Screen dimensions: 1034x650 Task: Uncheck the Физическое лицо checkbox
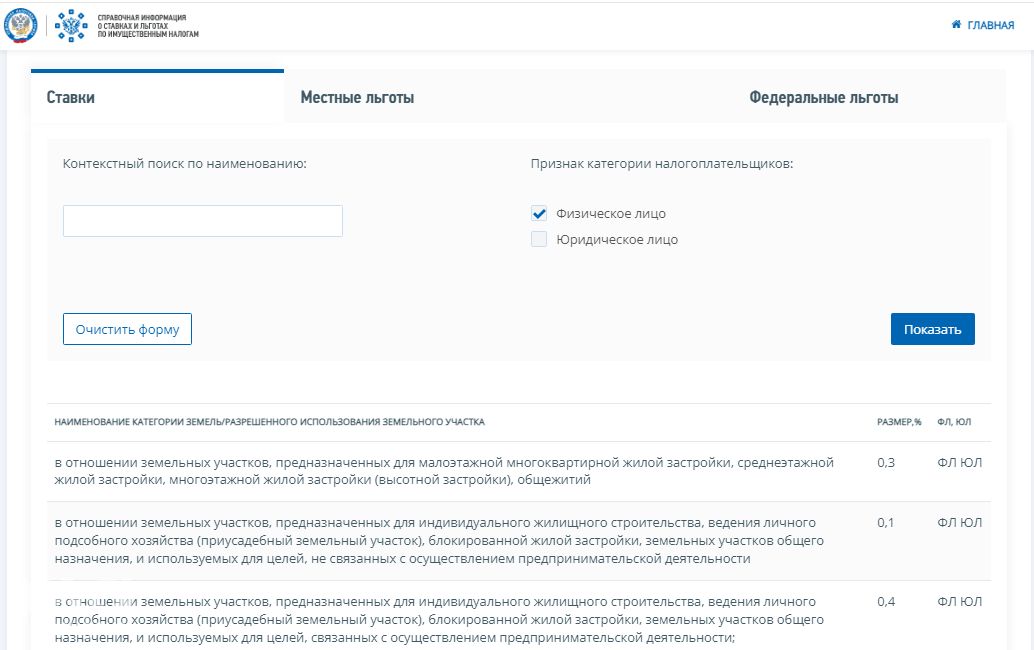click(539, 213)
